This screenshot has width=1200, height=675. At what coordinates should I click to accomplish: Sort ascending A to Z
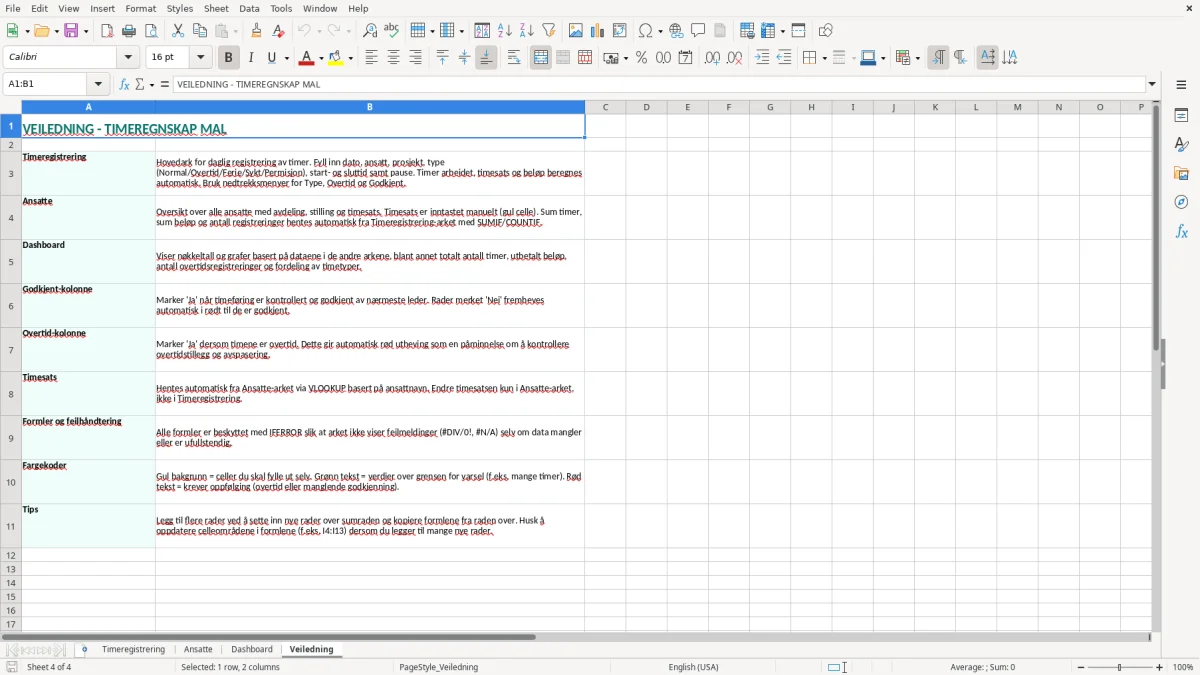tap(505, 31)
